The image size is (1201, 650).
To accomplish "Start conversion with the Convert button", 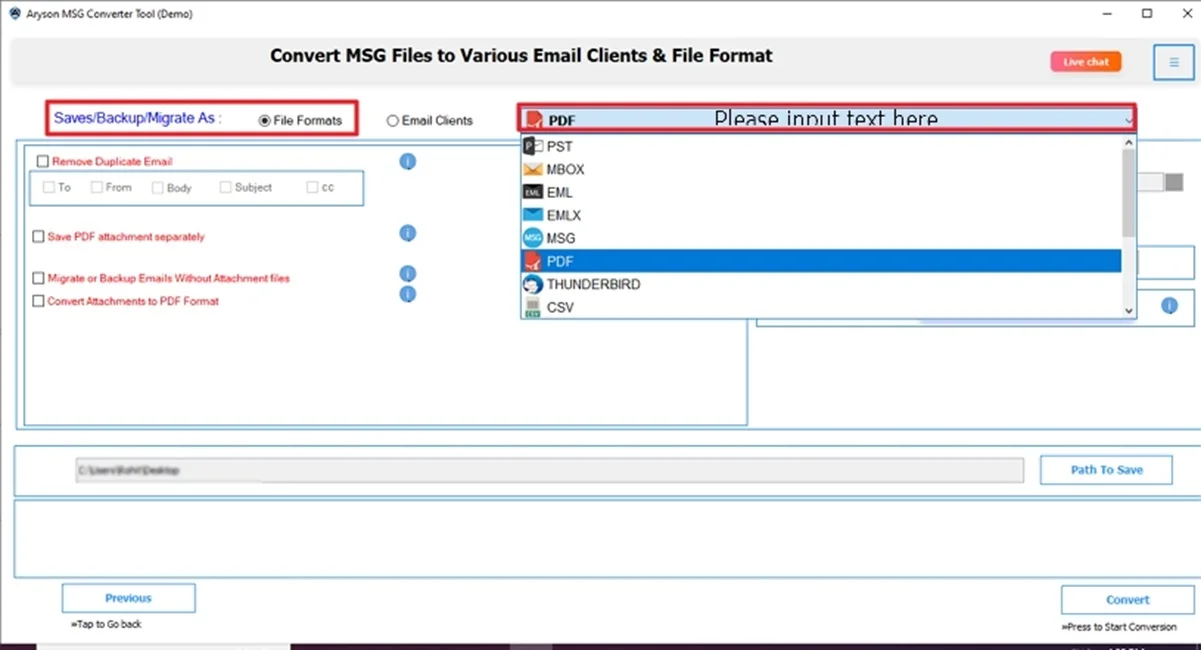I will tap(1127, 600).
